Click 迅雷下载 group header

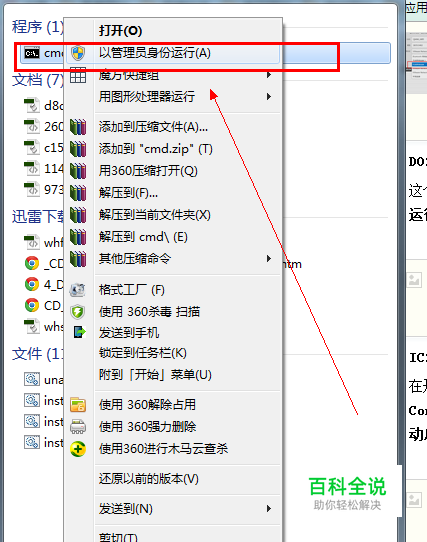pyautogui.click(x=38, y=217)
